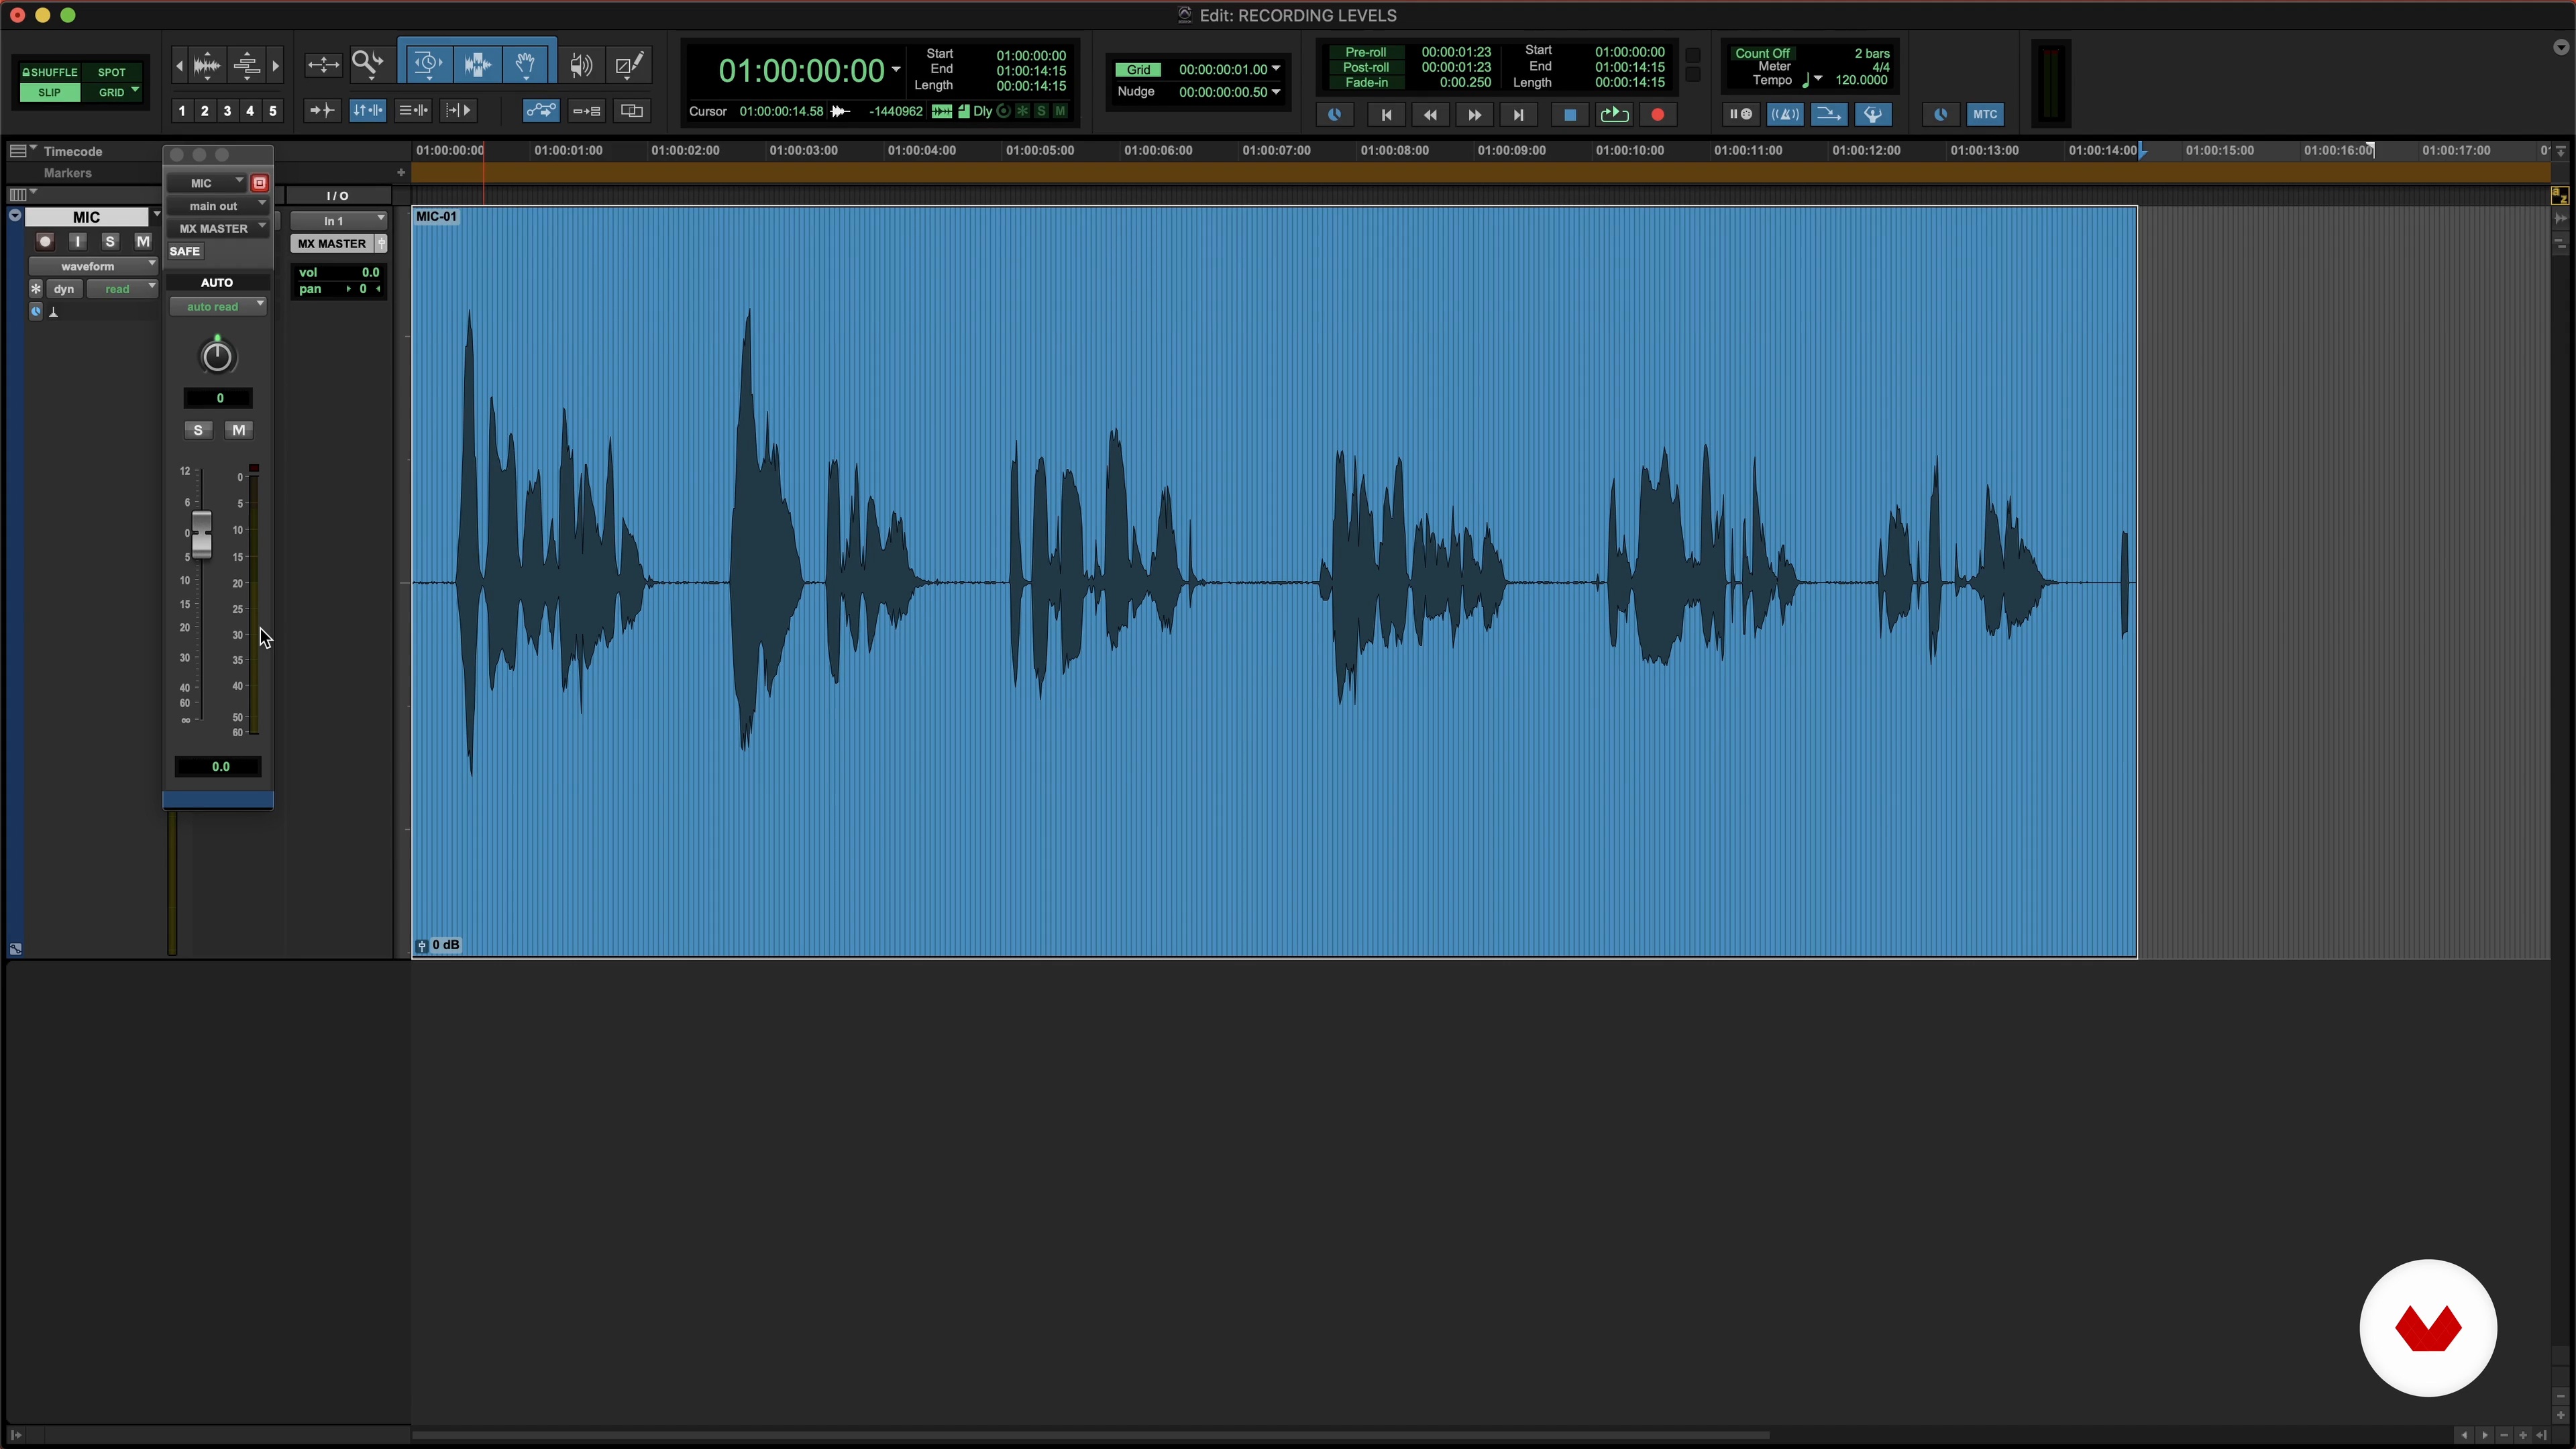Viewport: 2576px width, 1449px height.
Task: Click the loop Play button
Action: 1614,115
